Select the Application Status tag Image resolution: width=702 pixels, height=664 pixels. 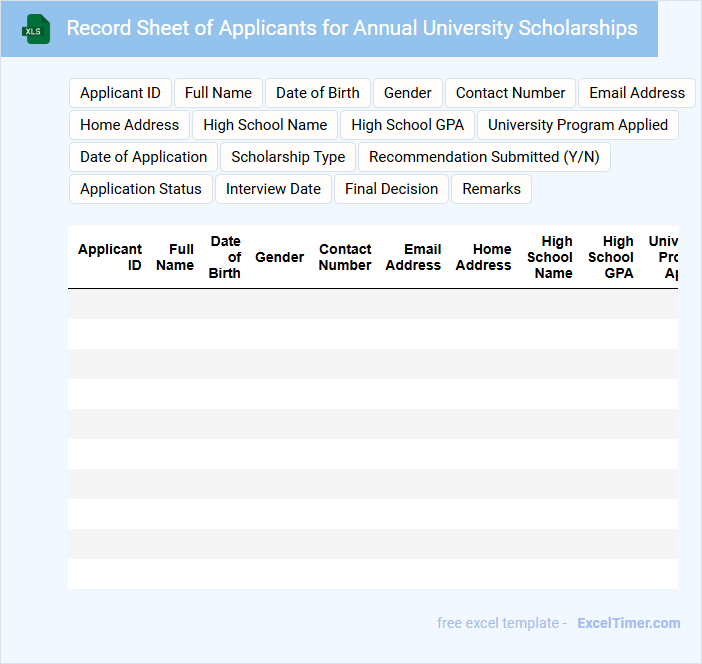(140, 189)
